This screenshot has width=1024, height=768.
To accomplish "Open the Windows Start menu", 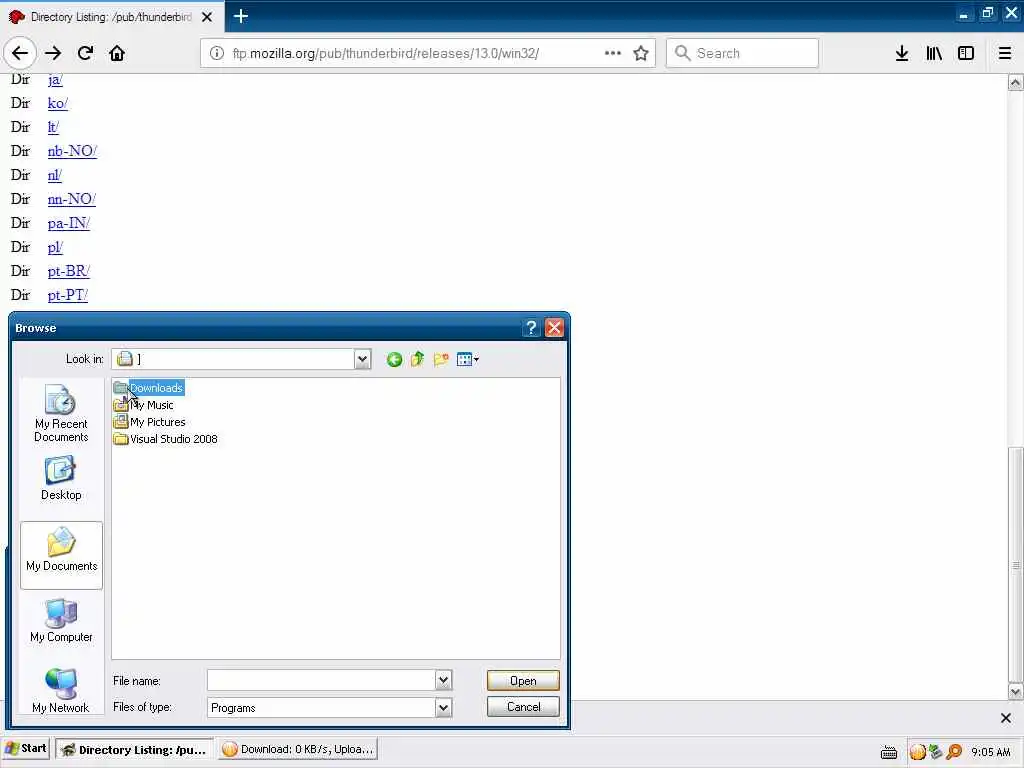I will [x=26, y=749].
